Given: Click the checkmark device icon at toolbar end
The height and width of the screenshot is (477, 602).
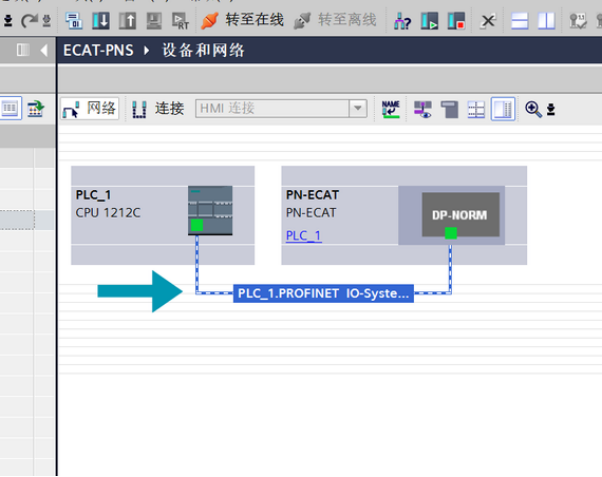Looking at the screenshot, I should 577,21.
